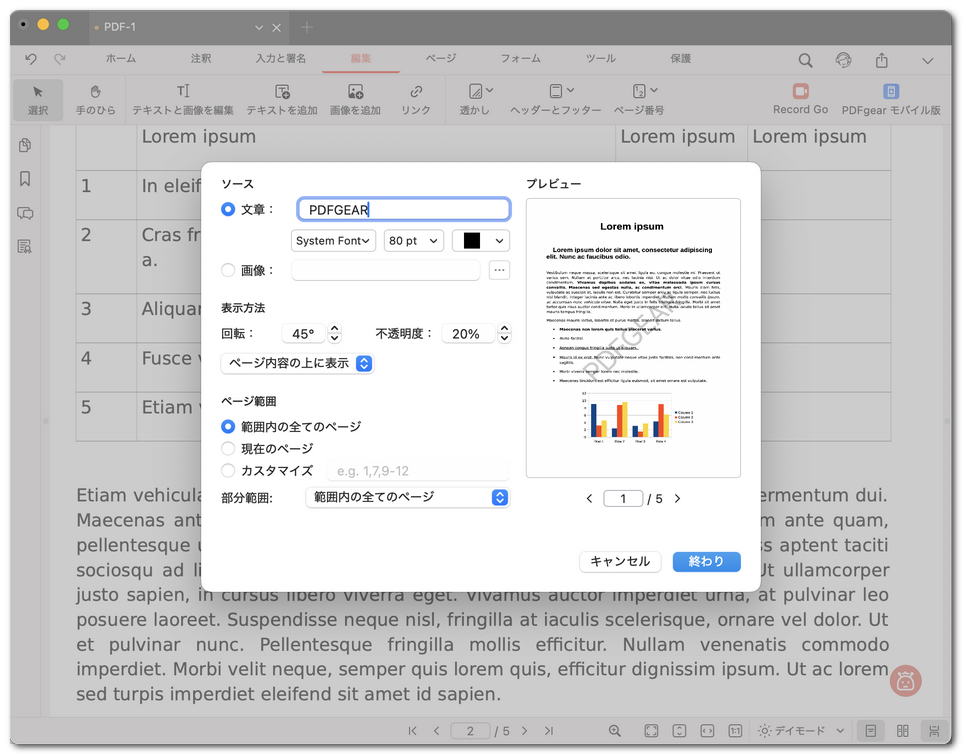Click the search magnifier icon in the top bar

[805, 60]
